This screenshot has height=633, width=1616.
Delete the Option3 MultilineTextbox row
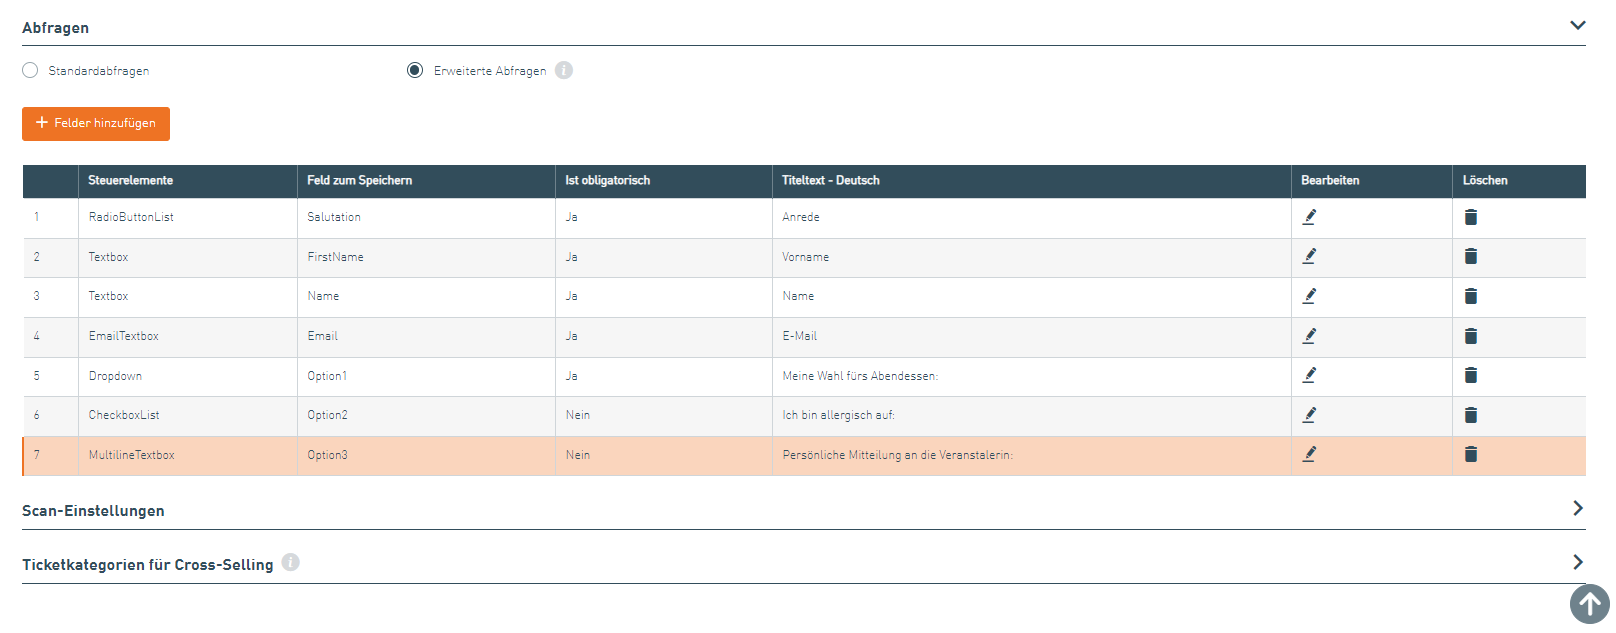1470,455
